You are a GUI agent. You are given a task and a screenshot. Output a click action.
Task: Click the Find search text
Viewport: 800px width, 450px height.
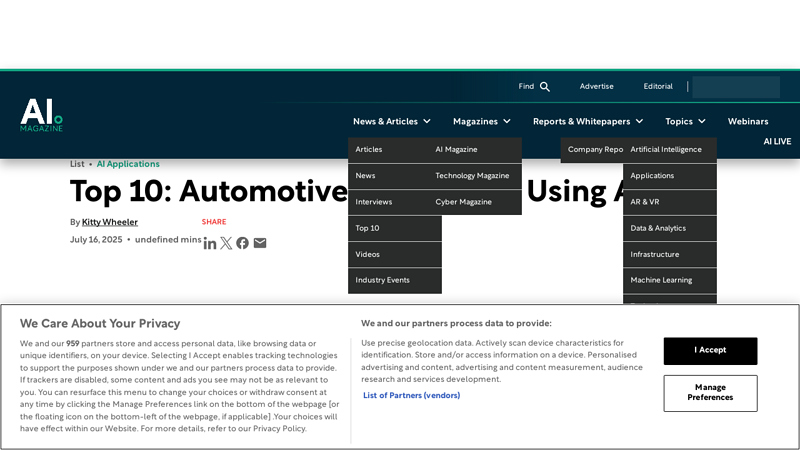[526, 87]
